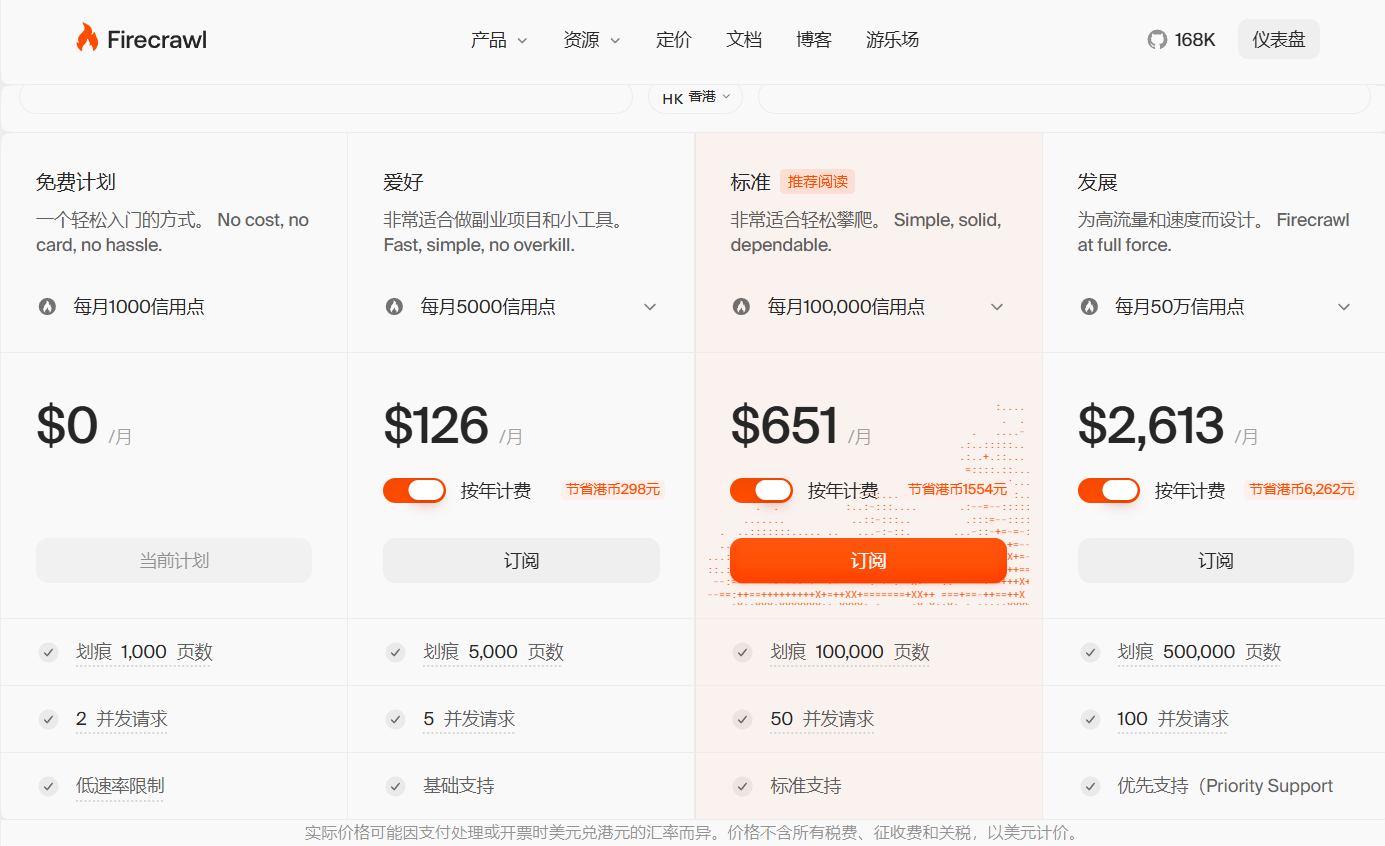The height and width of the screenshot is (846, 1385).
Task: Click flame credit icon in 免费计划 card
Action: [x=47, y=307]
